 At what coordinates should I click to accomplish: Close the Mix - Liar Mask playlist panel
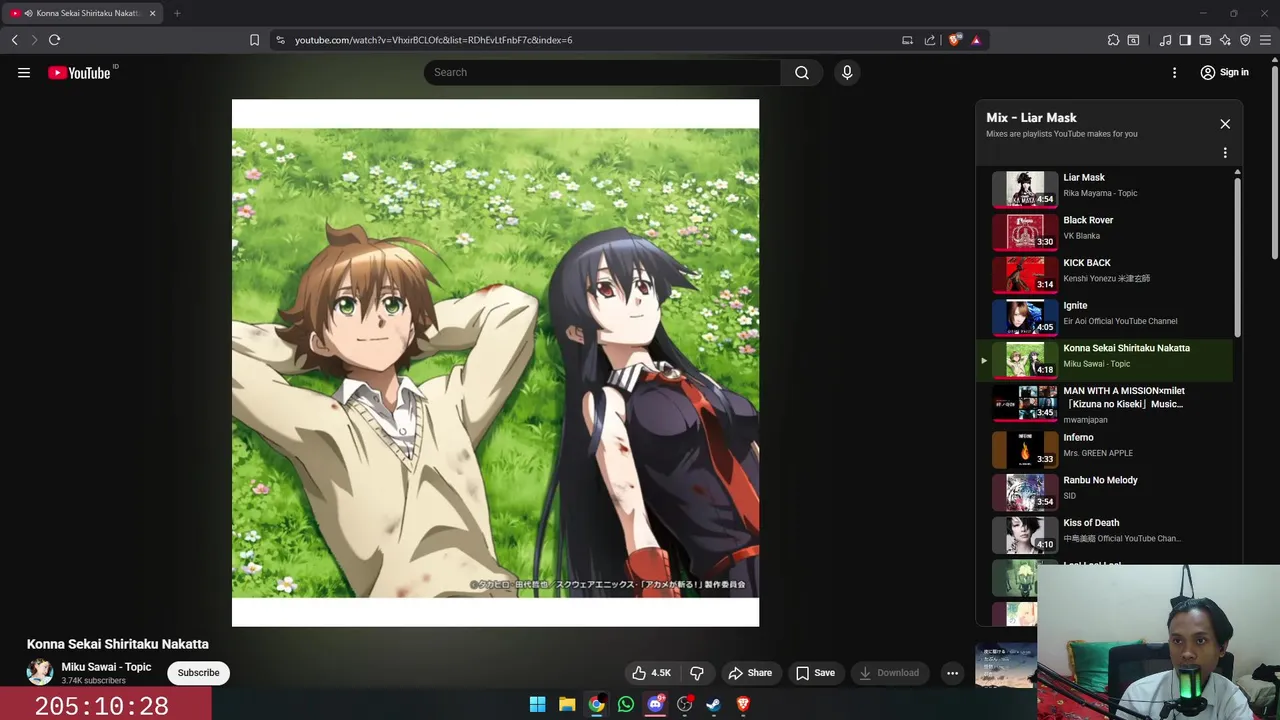(x=1225, y=124)
